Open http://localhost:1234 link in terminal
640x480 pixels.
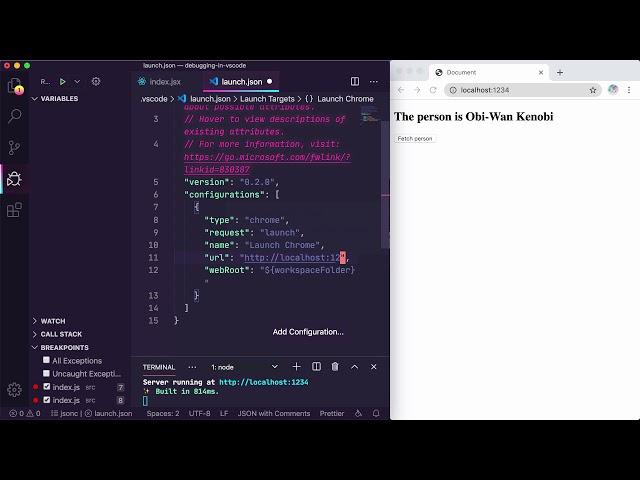[x=264, y=382]
